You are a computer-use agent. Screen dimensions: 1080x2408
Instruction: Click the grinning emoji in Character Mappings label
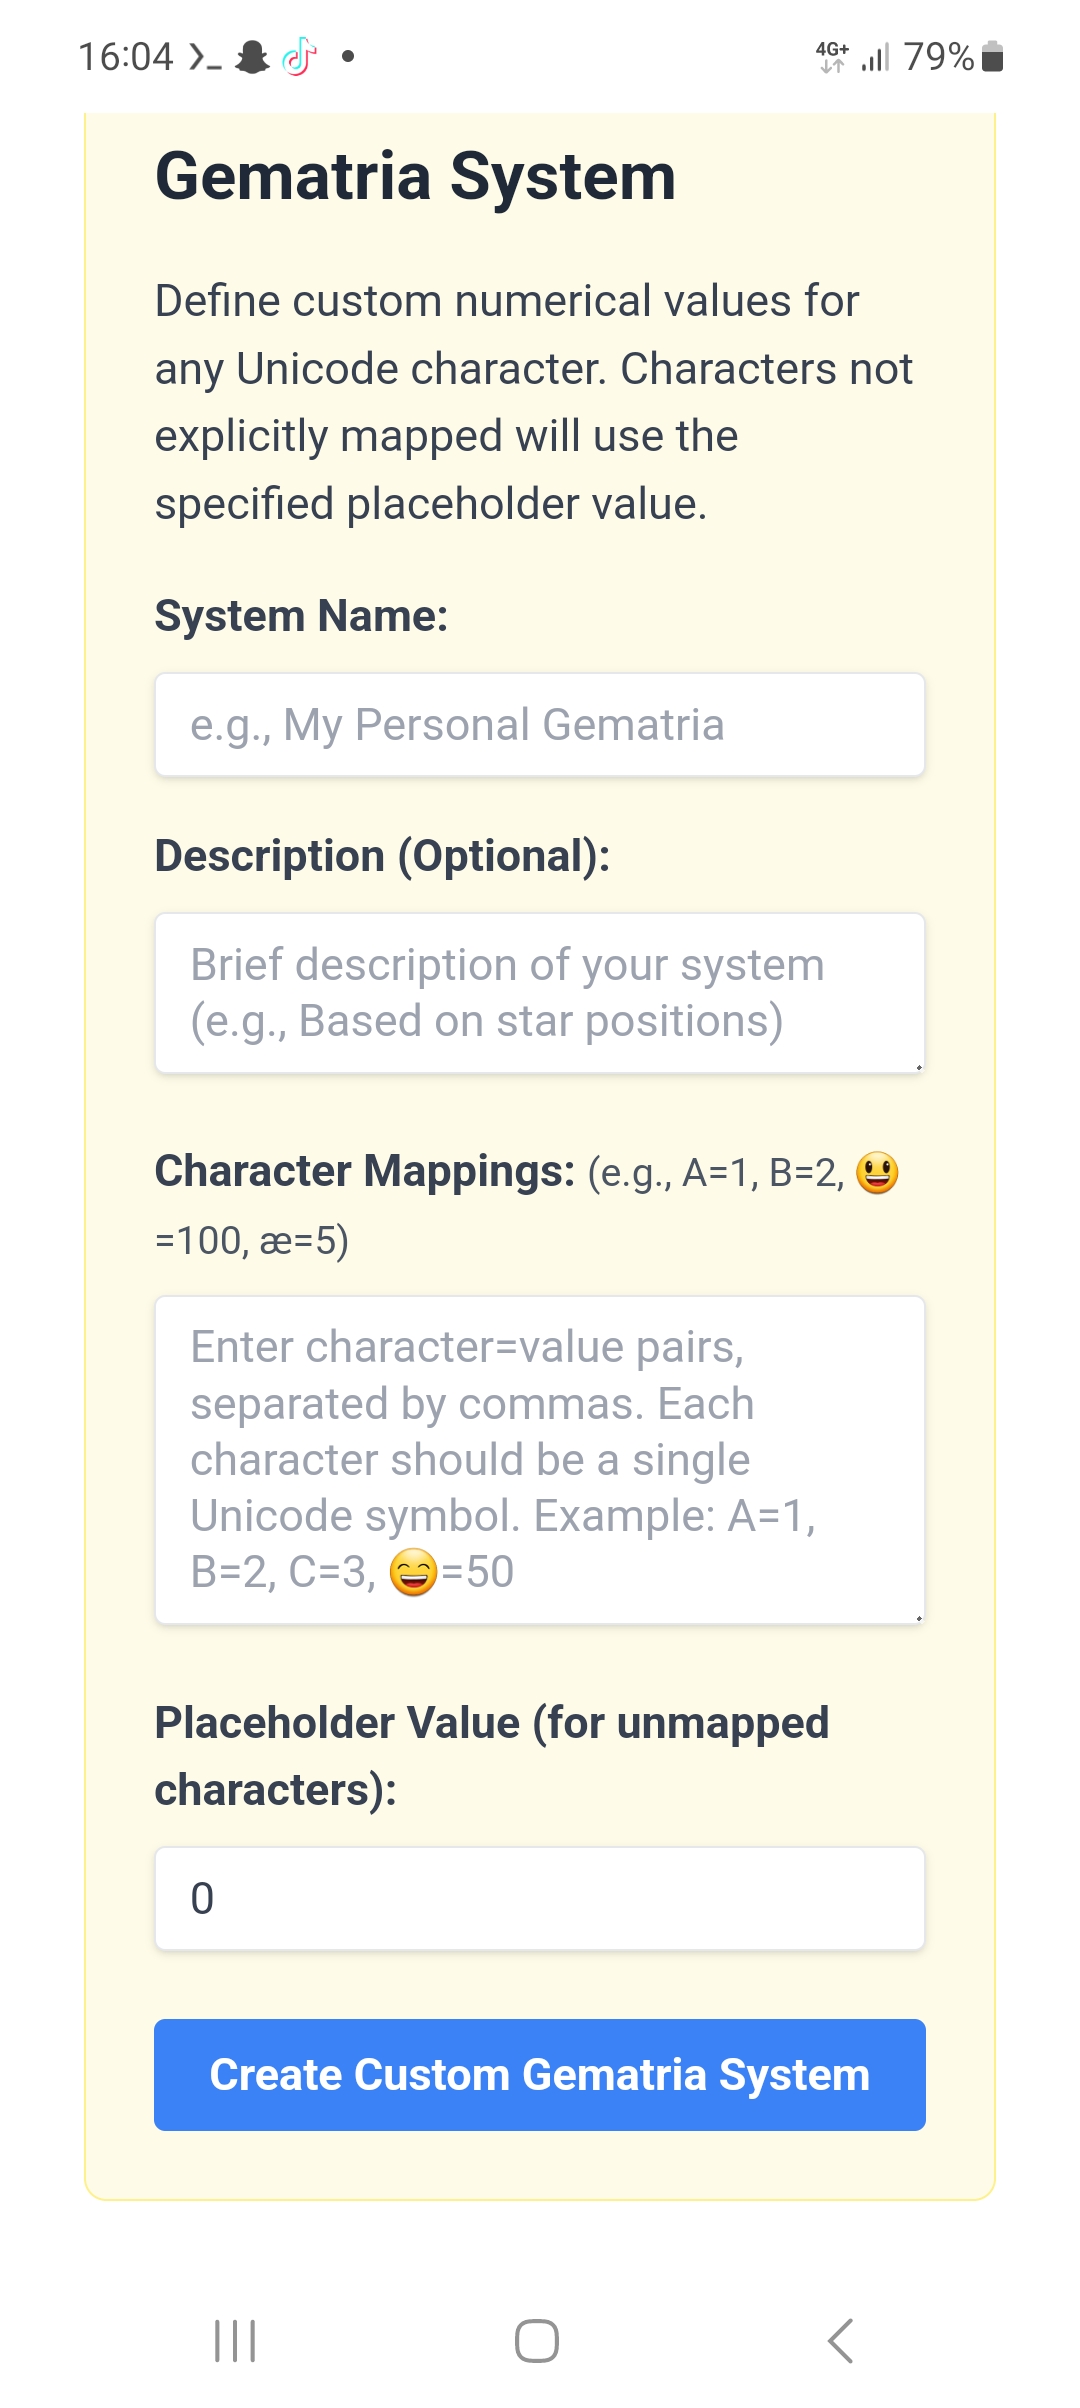click(x=877, y=1172)
